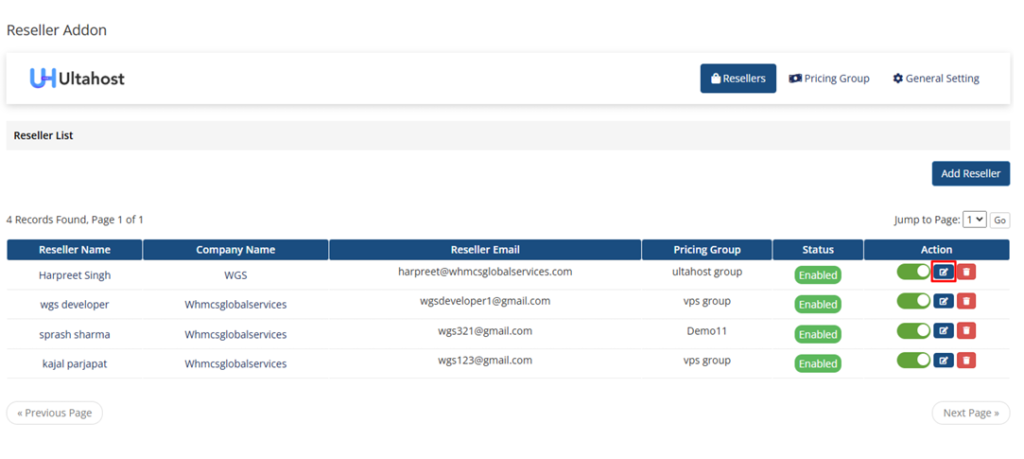Image resolution: width=1024 pixels, height=459 pixels.
Task: Turn off kajal parjapat's toggle switch
Action: click(x=913, y=361)
